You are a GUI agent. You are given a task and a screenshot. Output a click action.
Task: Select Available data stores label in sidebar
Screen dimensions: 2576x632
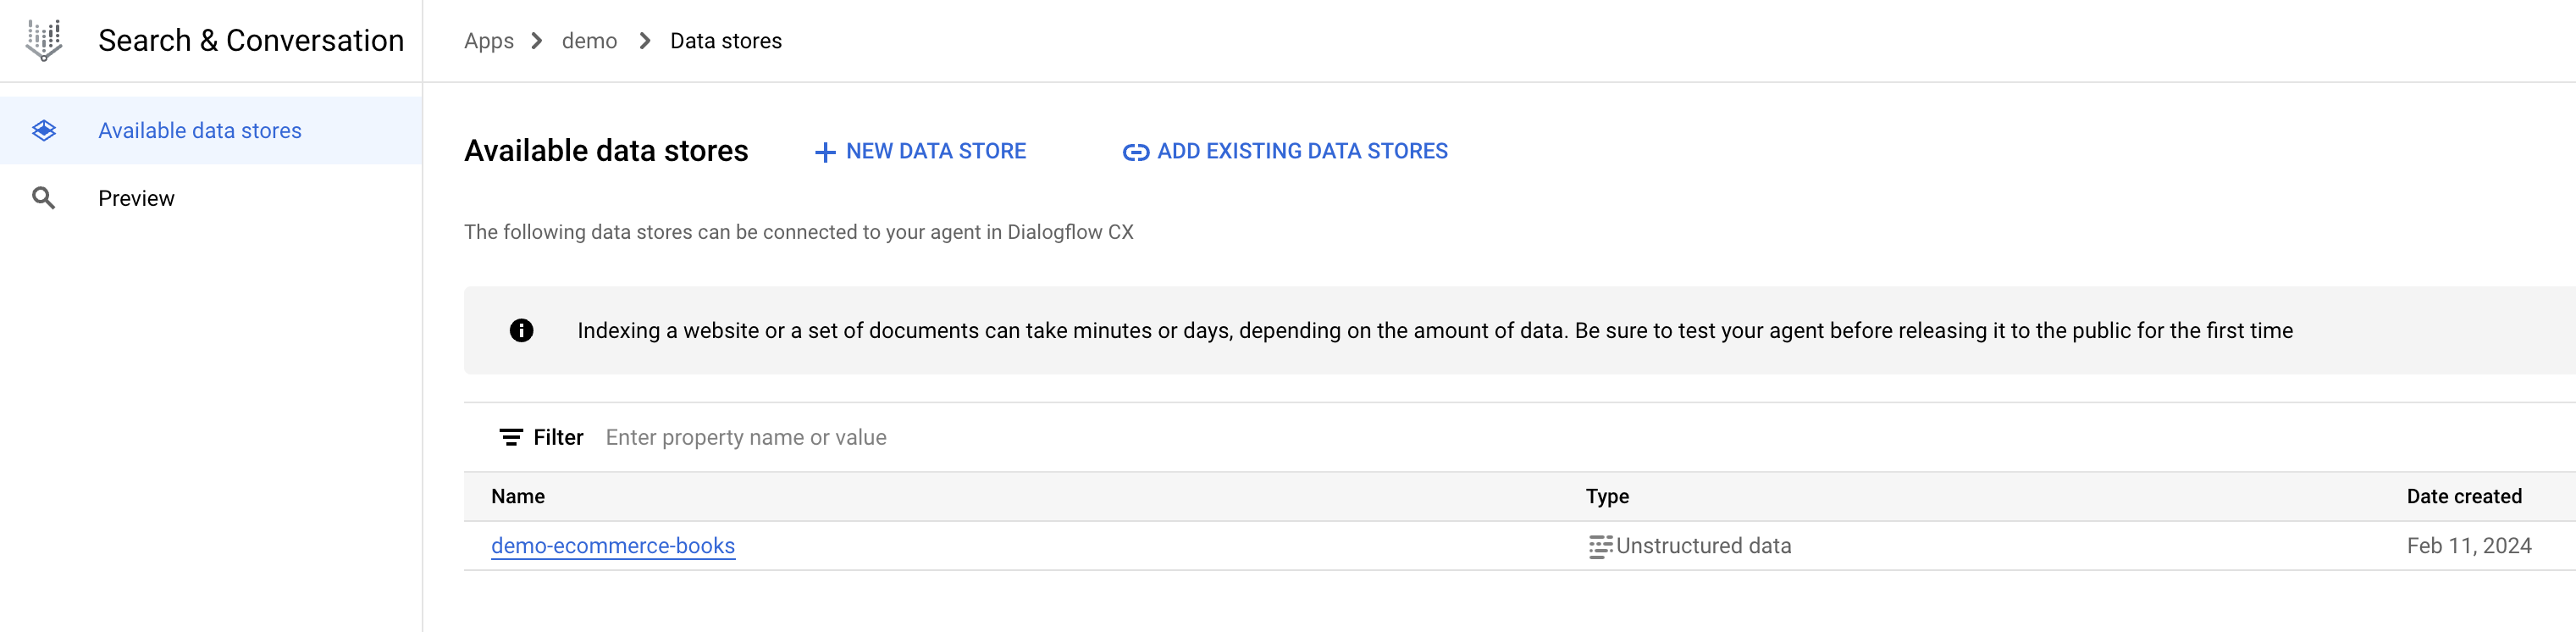click(x=199, y=131)
